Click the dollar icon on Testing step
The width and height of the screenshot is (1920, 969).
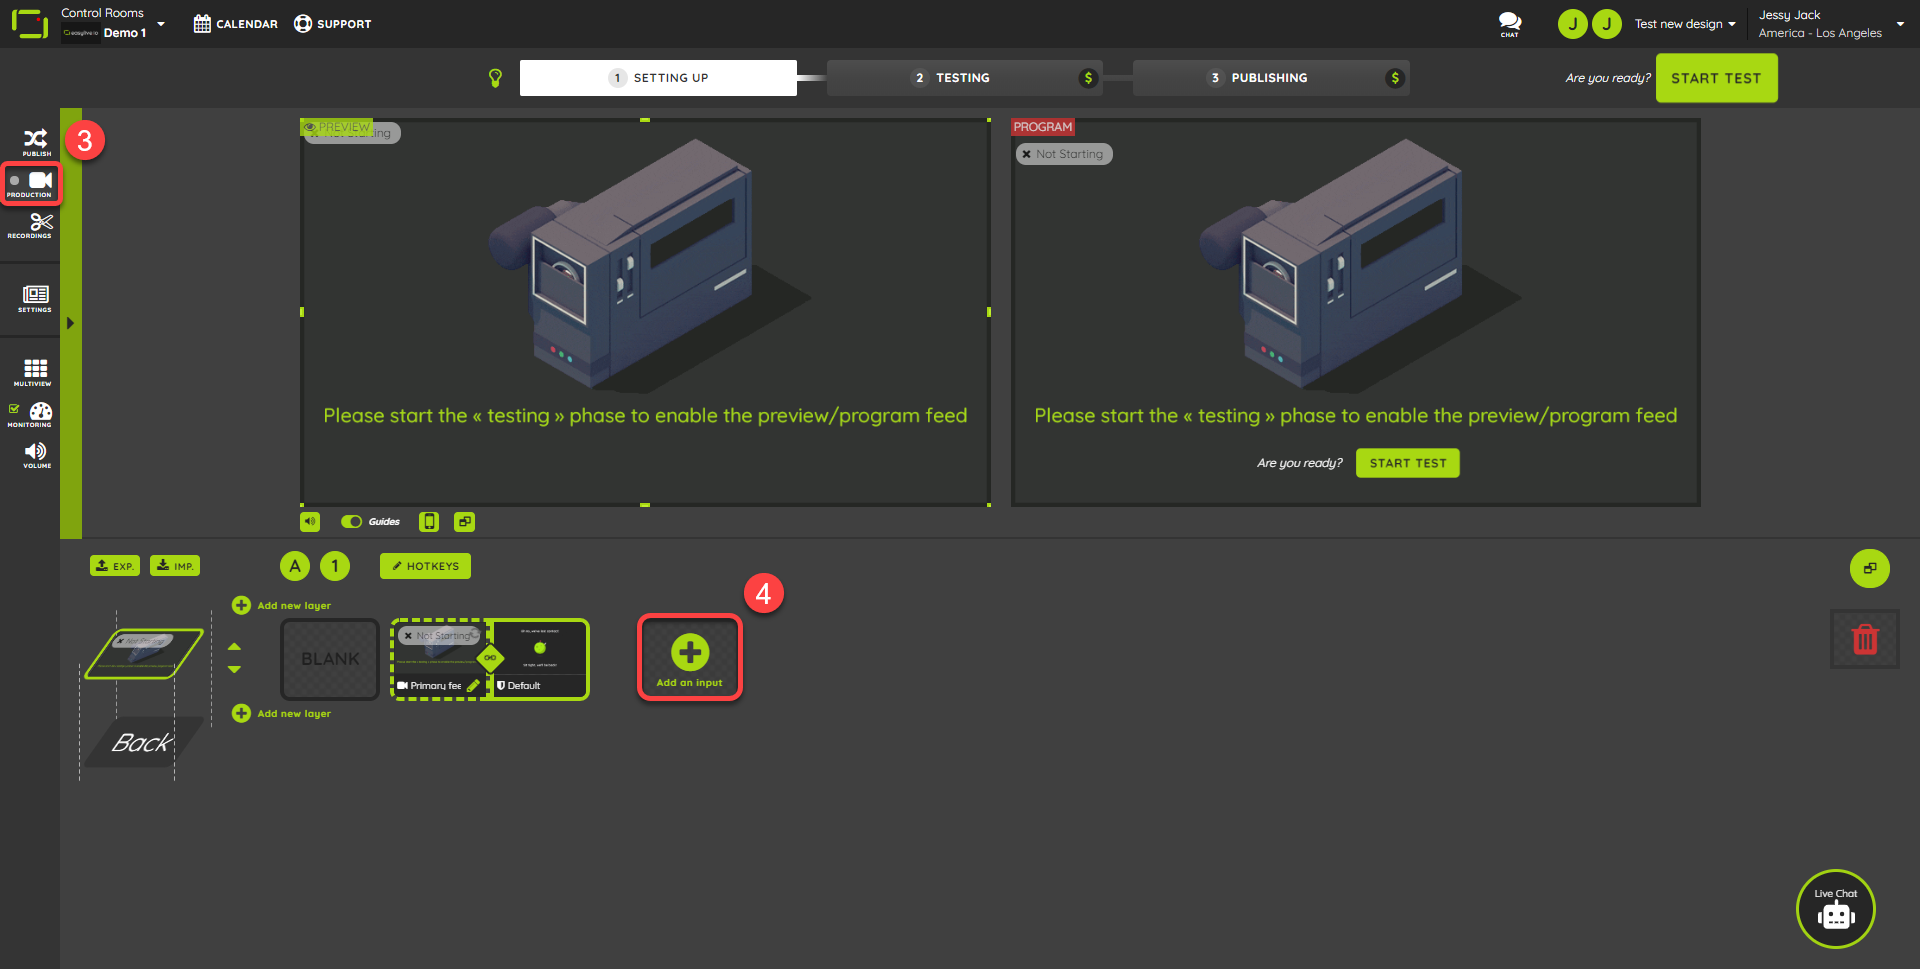1088,78
